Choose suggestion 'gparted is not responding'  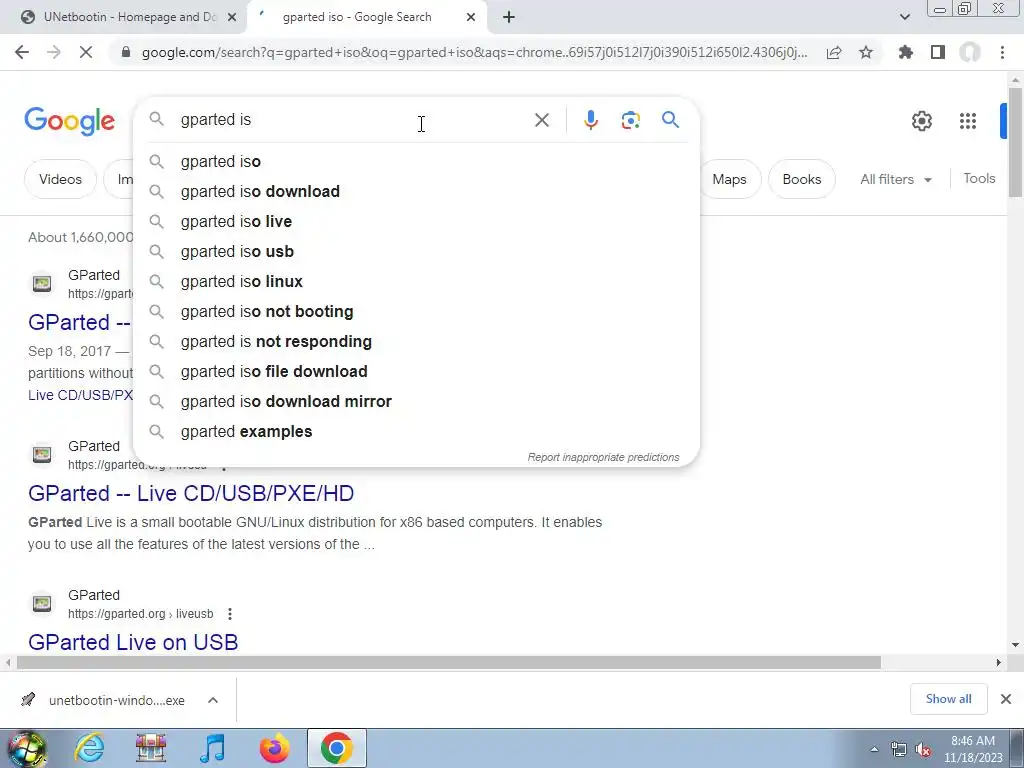coord(416,342)
